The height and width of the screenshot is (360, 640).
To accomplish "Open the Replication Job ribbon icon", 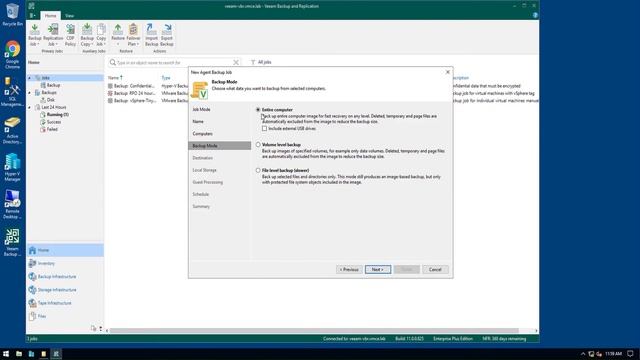I will pos(53,35).
